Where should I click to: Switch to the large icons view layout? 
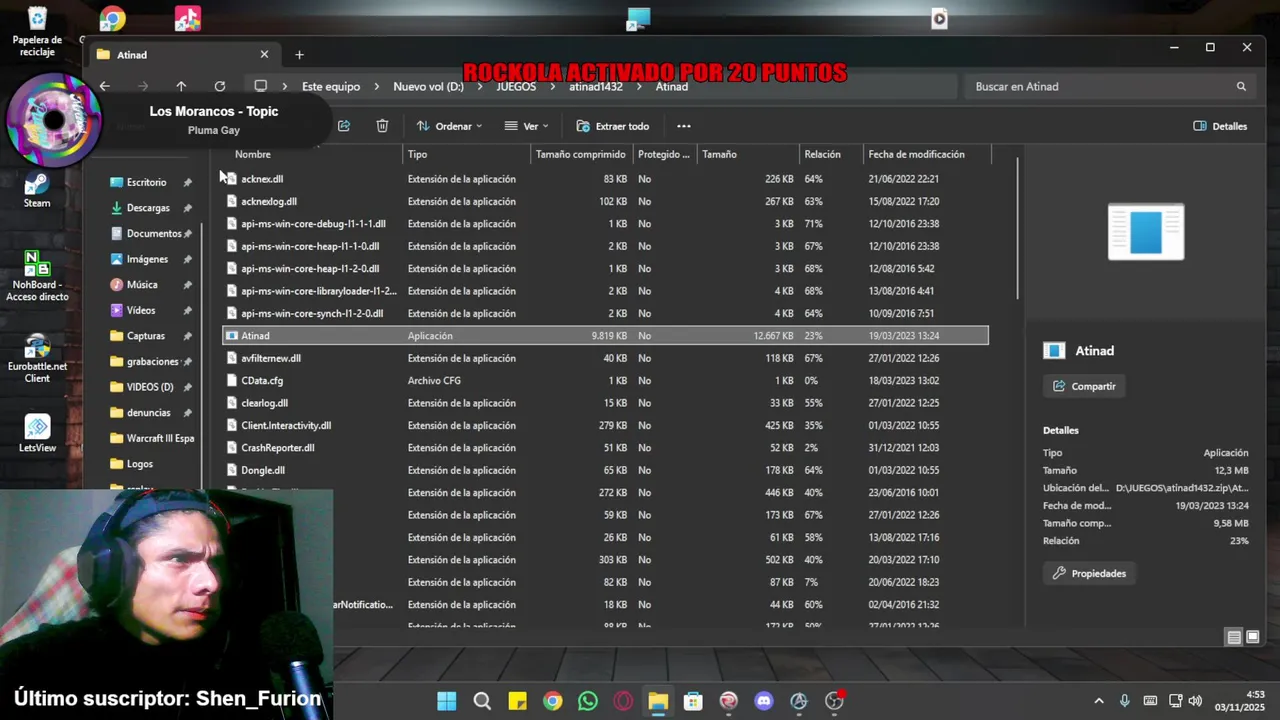pos(1252,637)
